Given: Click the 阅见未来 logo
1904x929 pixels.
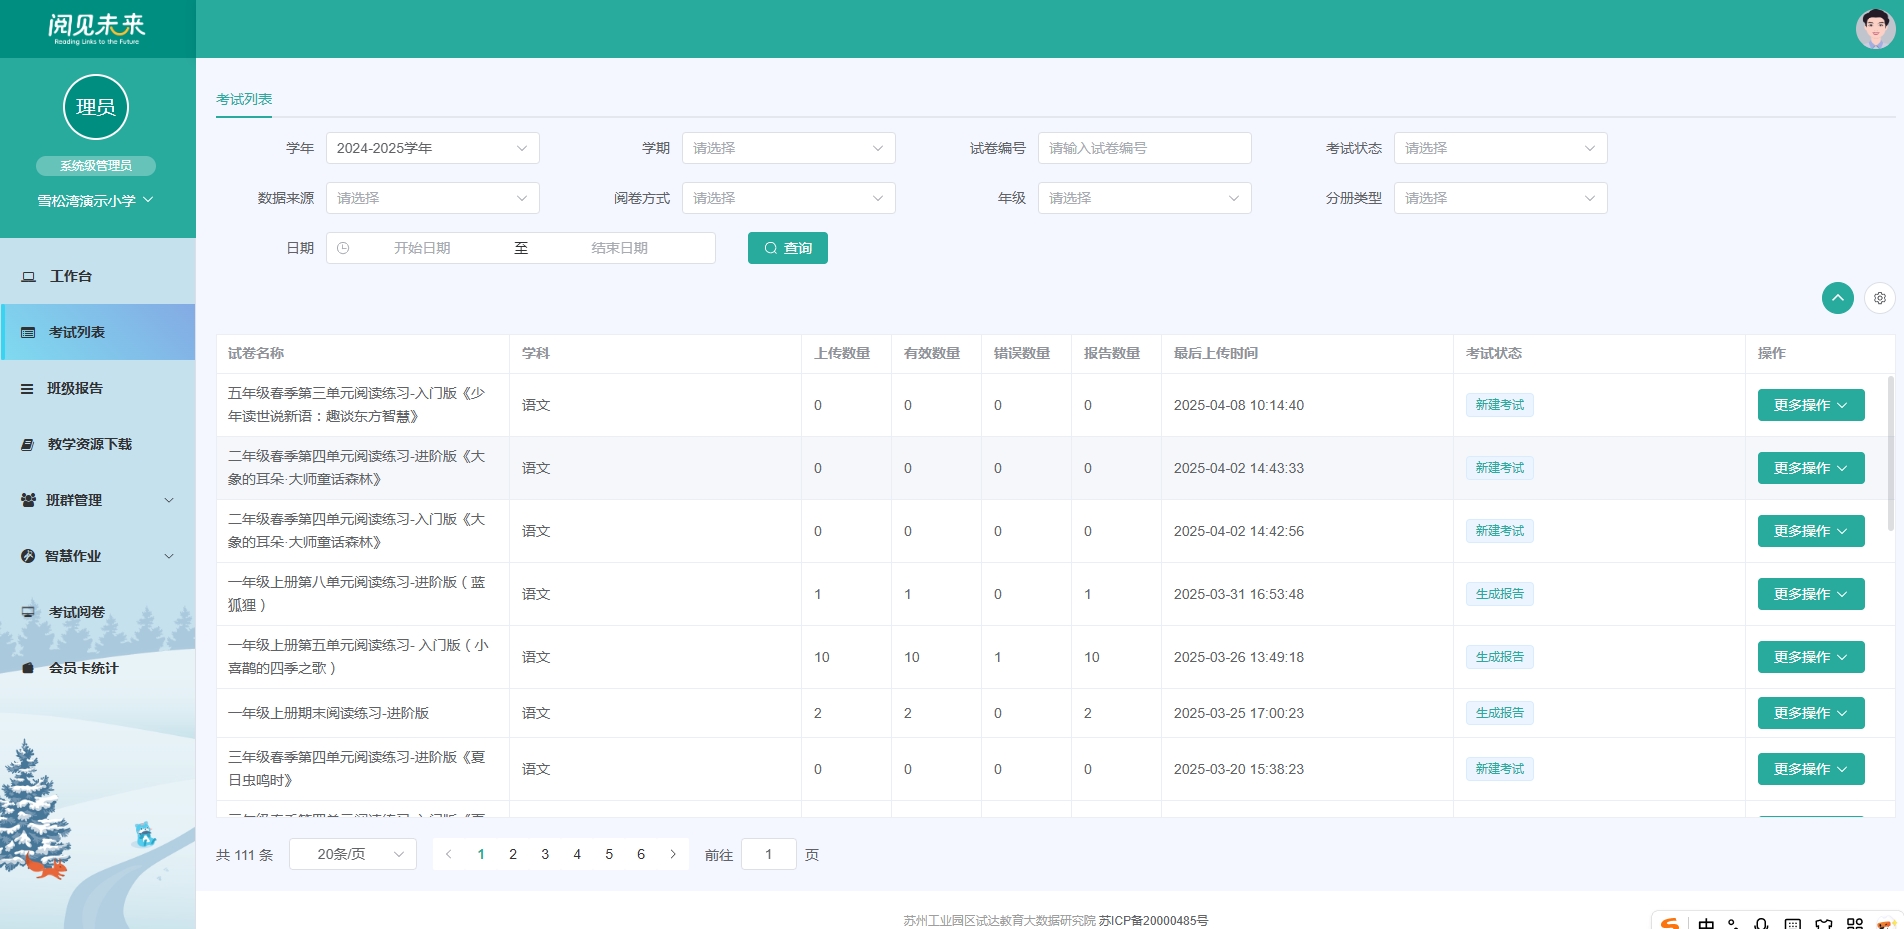Looking at the screenshot, I should [97, 28].
